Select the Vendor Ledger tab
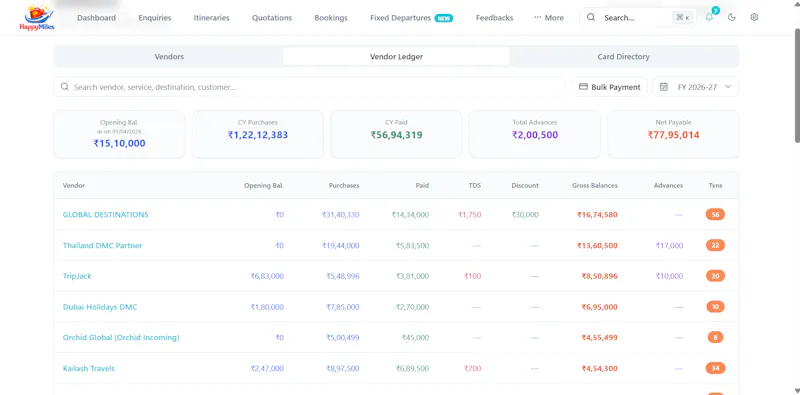800x395 pixels. pyautogui.click(x=396, y=57)
